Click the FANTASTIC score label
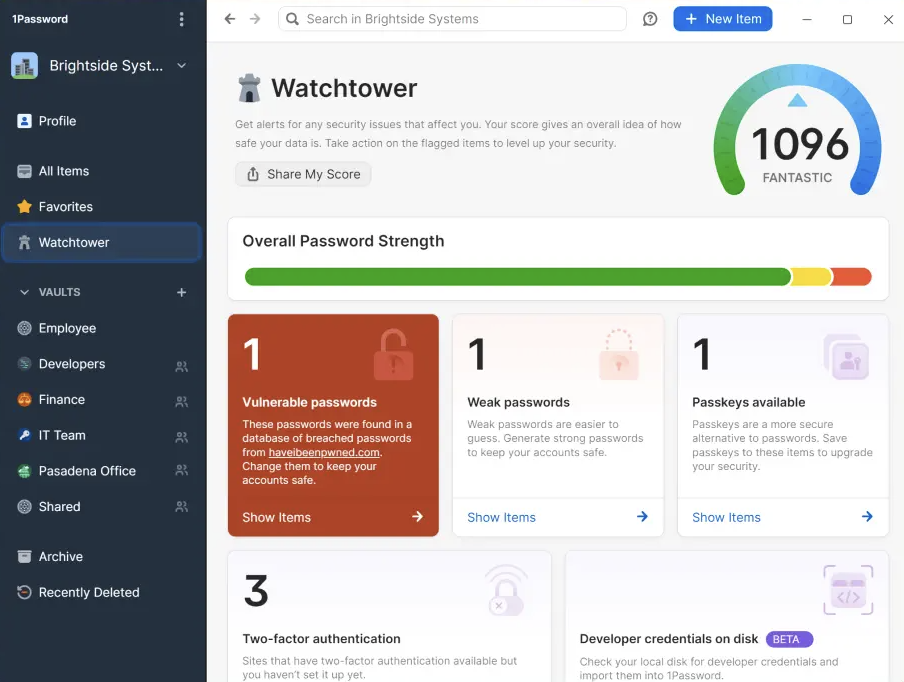904x682 pixels. point(797,178)
